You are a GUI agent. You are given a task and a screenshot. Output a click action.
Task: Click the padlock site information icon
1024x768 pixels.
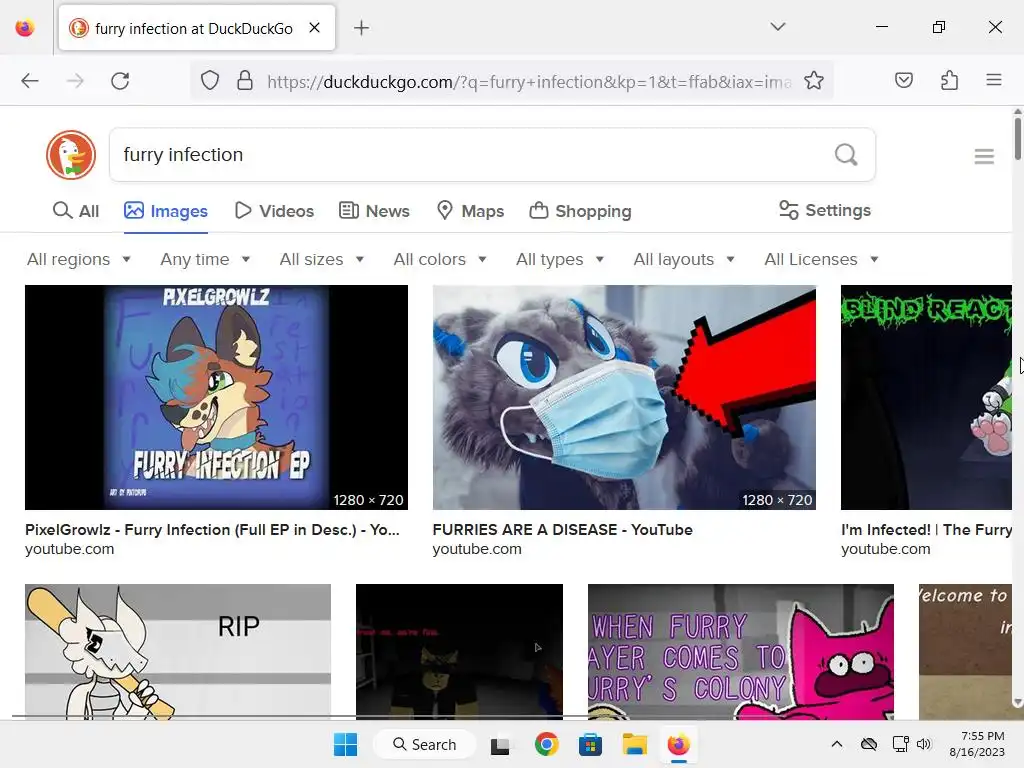point(245,81)
